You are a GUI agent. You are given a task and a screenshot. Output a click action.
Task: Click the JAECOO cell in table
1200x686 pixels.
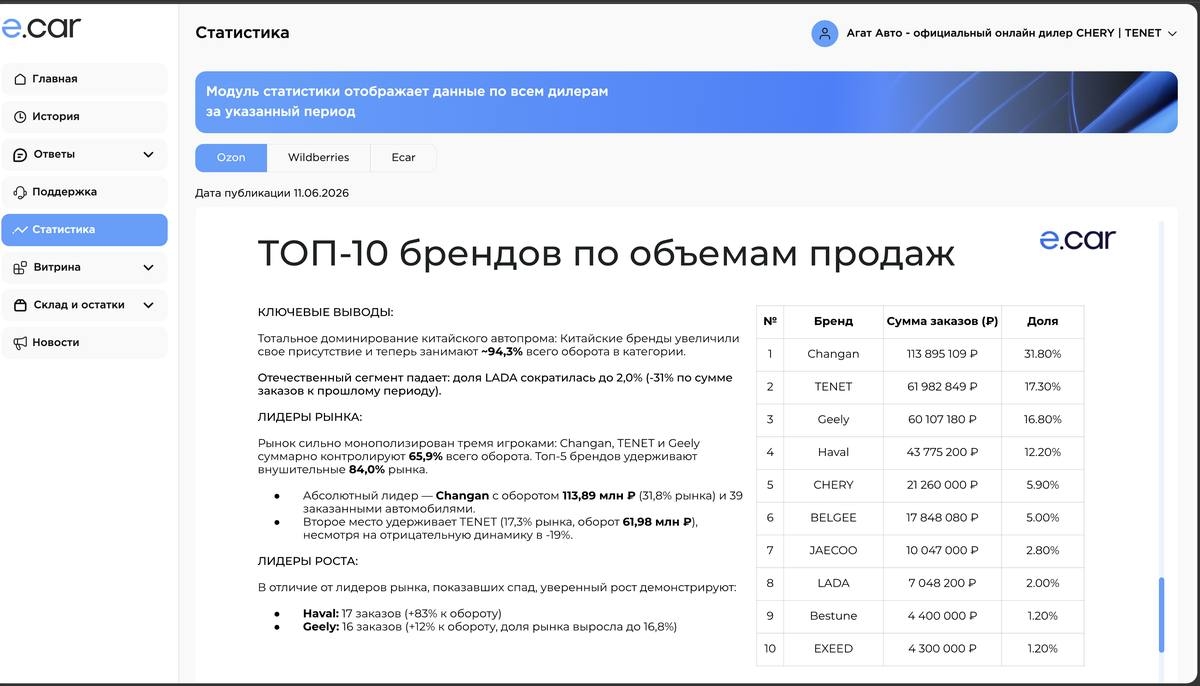(x=833, y=551)
